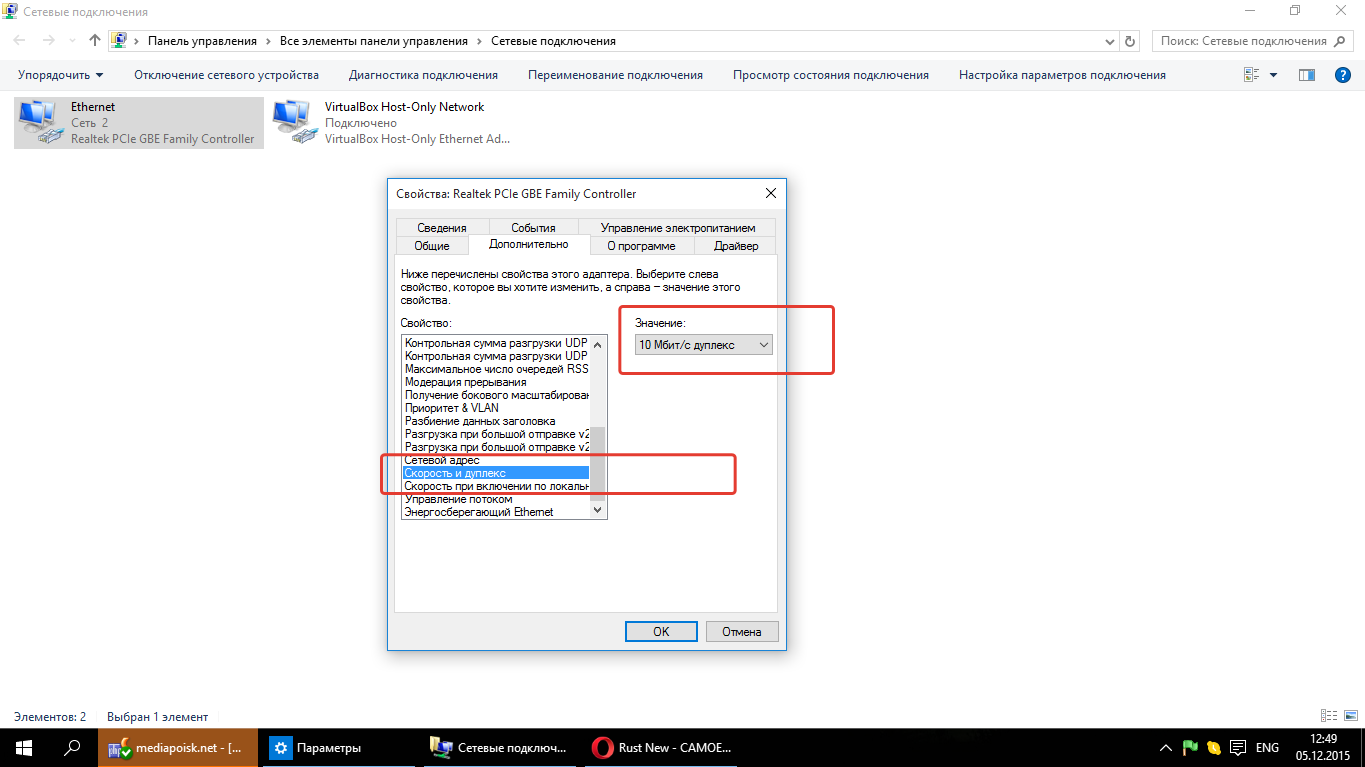Click Настройка параметров подключения
Viewport: 1365px width, 767px height.
1062,75
